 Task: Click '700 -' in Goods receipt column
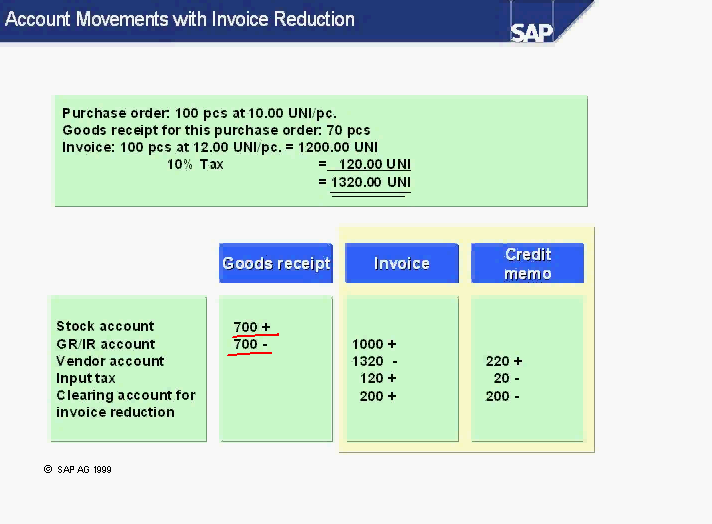(251, 344)
